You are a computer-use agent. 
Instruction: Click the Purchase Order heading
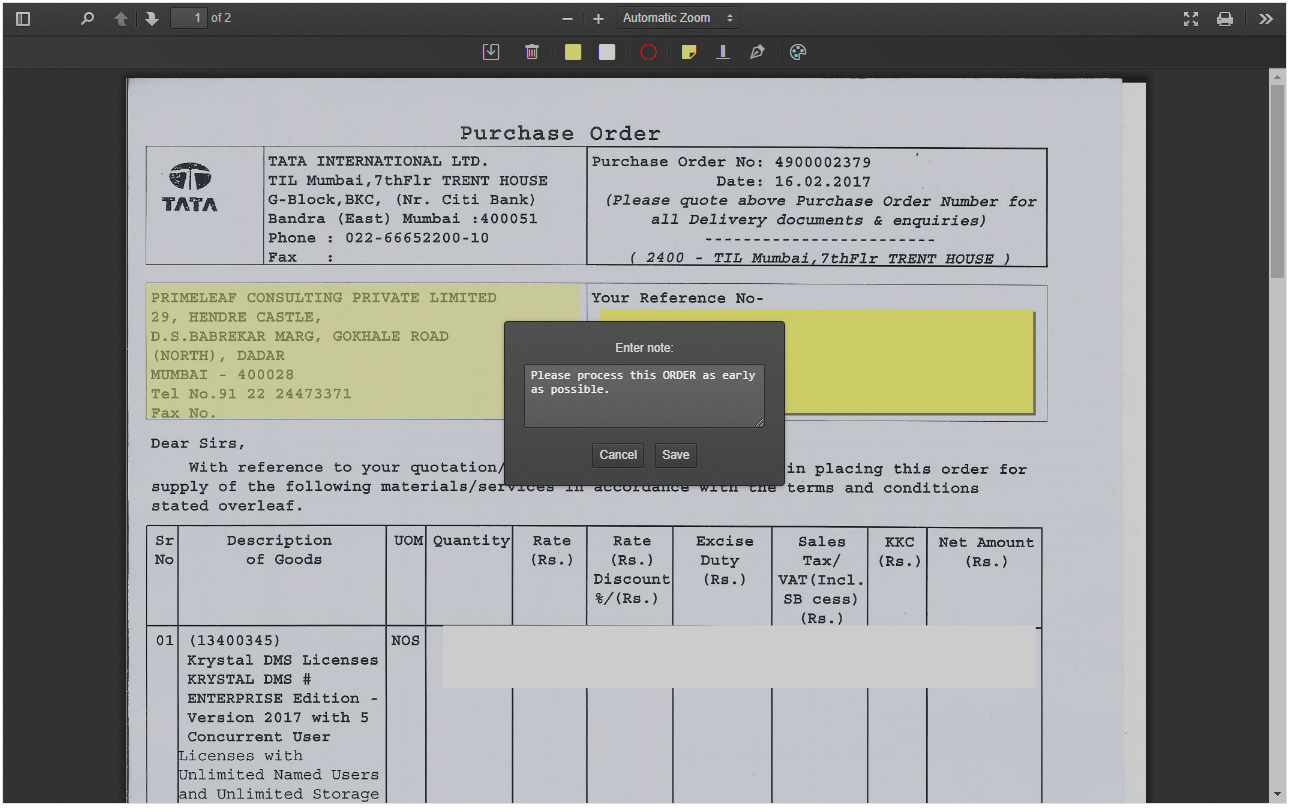coord(560,133)
